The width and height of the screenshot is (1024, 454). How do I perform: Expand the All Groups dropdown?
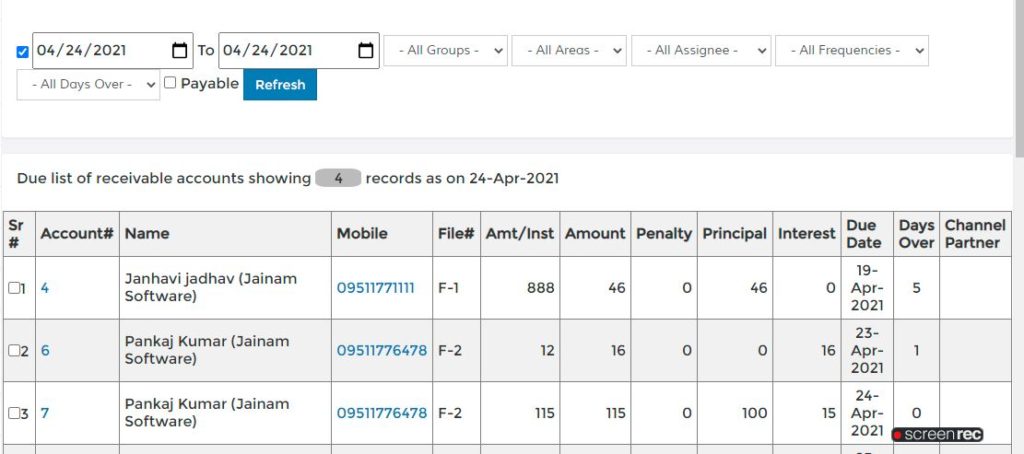(445, 50)
